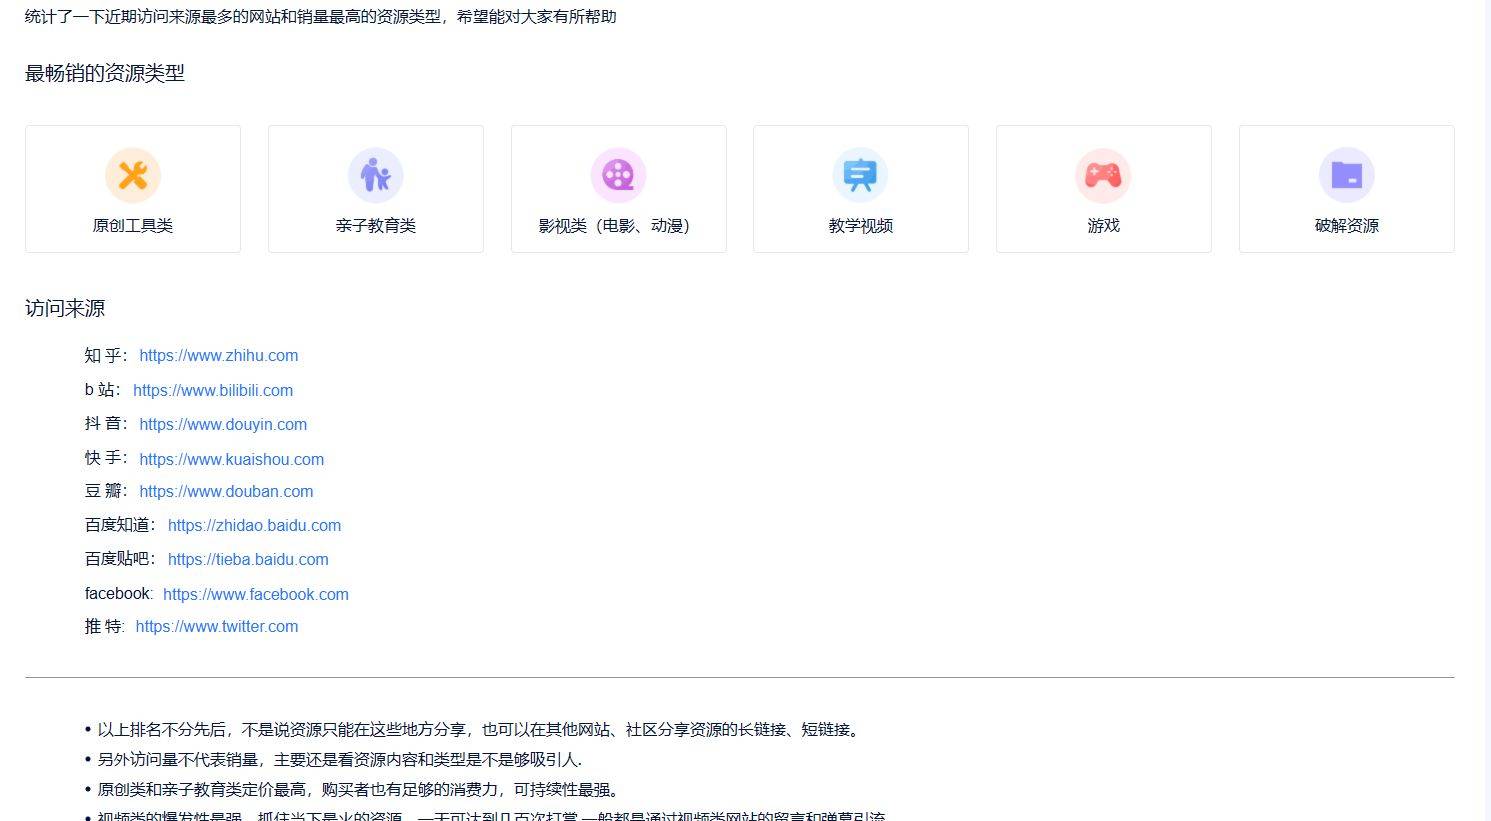
Task: Open the https://www.bilibili.com link
Action: [213, 390]
